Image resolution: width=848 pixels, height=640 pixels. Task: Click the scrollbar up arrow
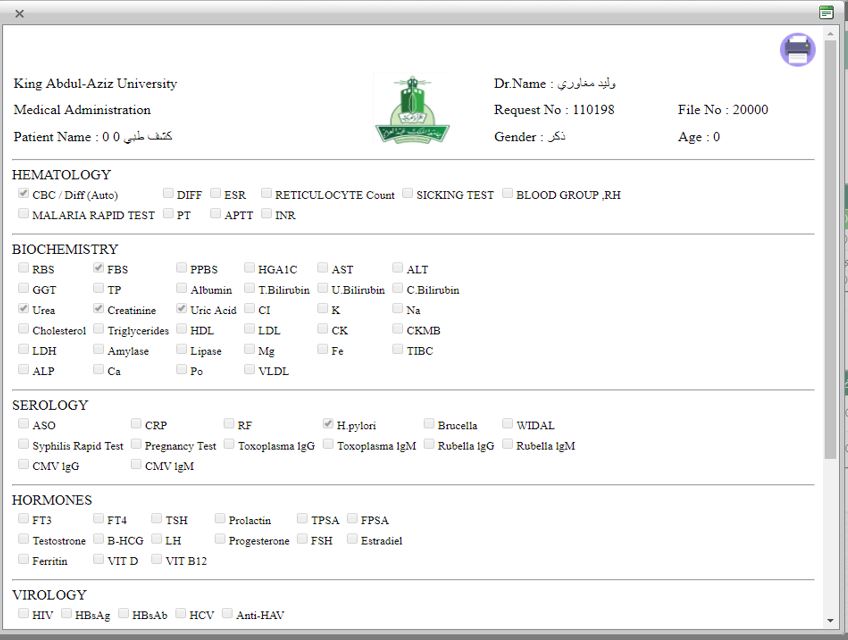coord(830,33)
